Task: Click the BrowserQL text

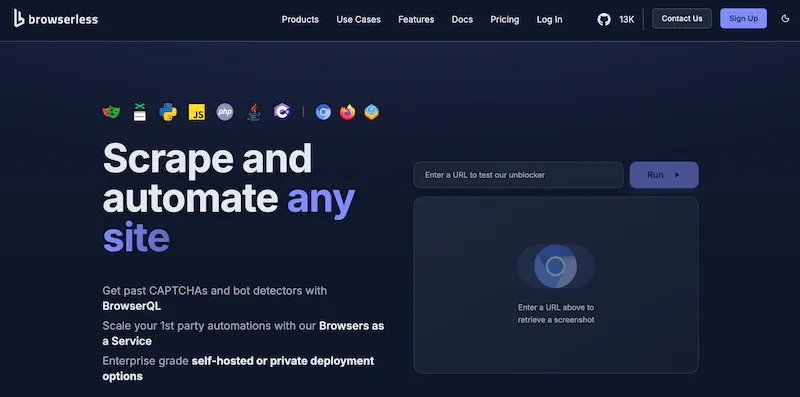Action: [132, 306]
